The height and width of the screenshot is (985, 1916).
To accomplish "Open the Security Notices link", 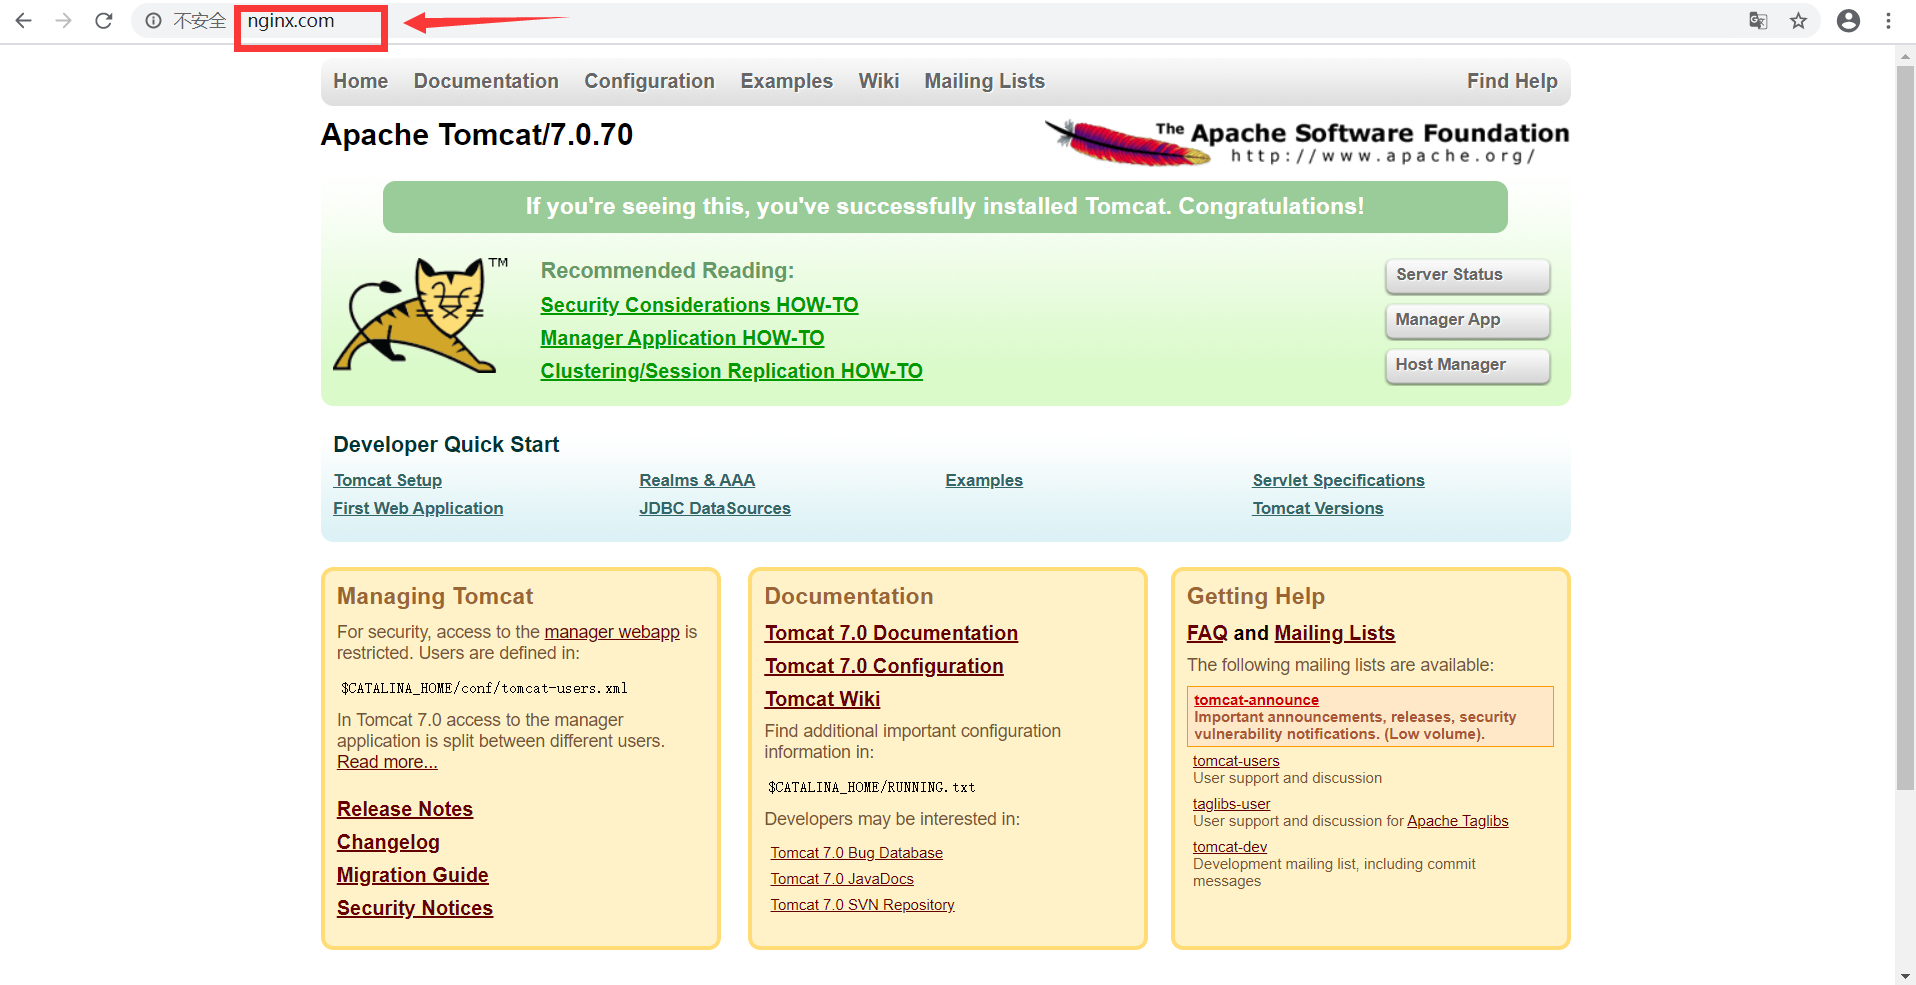I will (415, 908).
